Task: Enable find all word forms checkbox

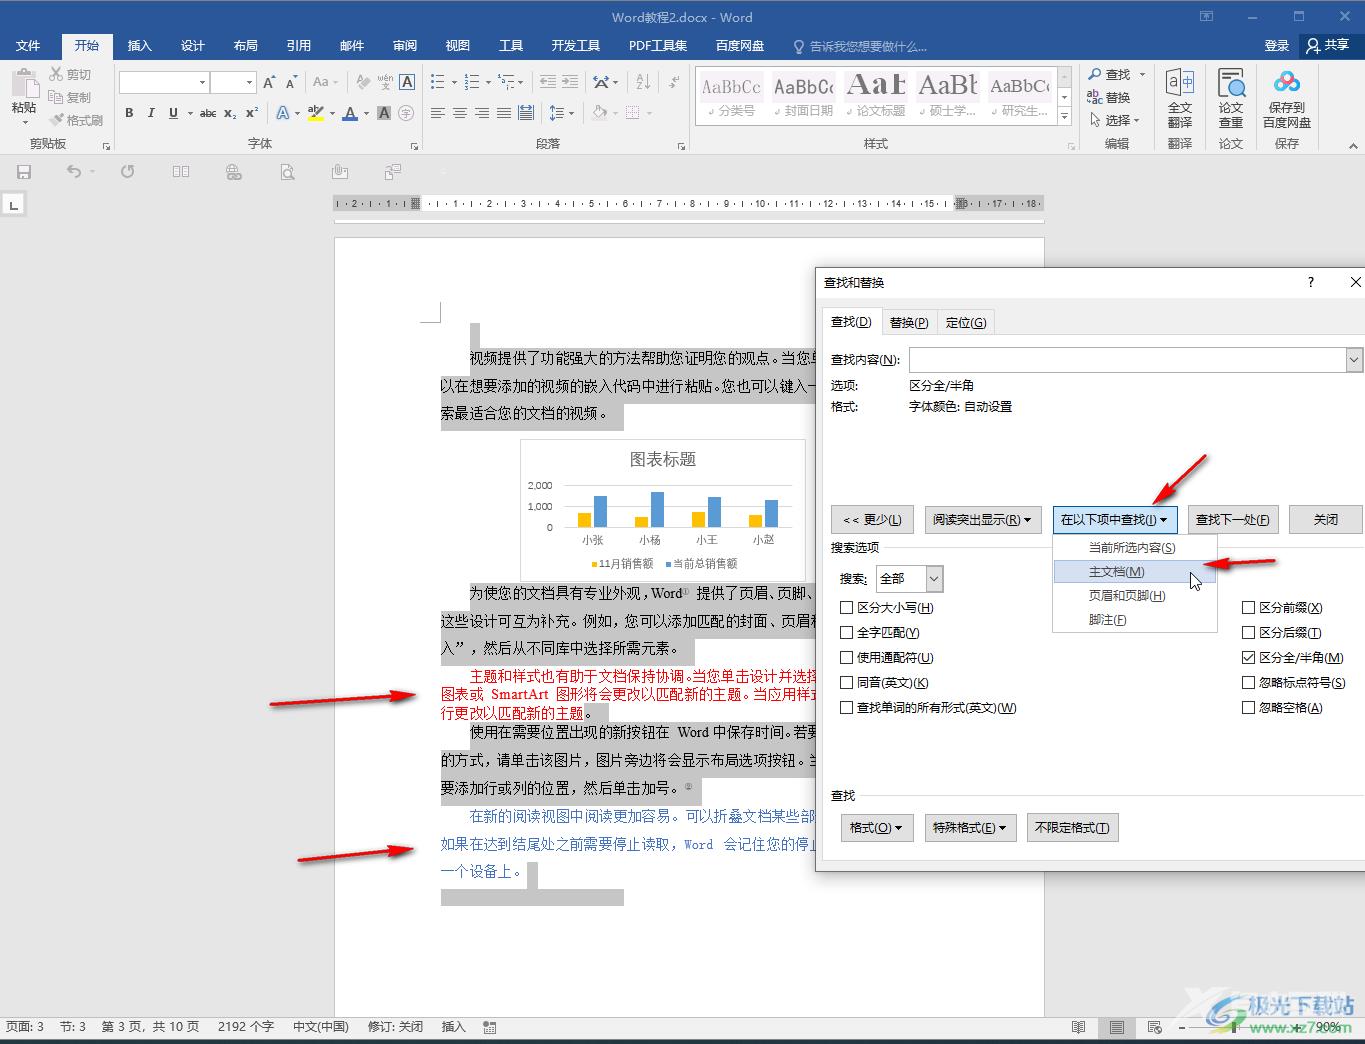Action: coord(847,707)
